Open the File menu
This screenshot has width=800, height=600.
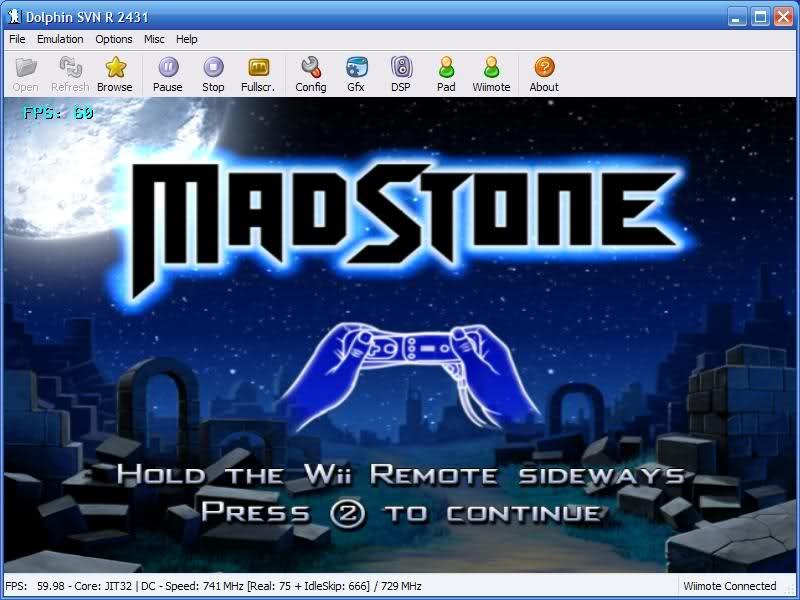pos(17,39)
